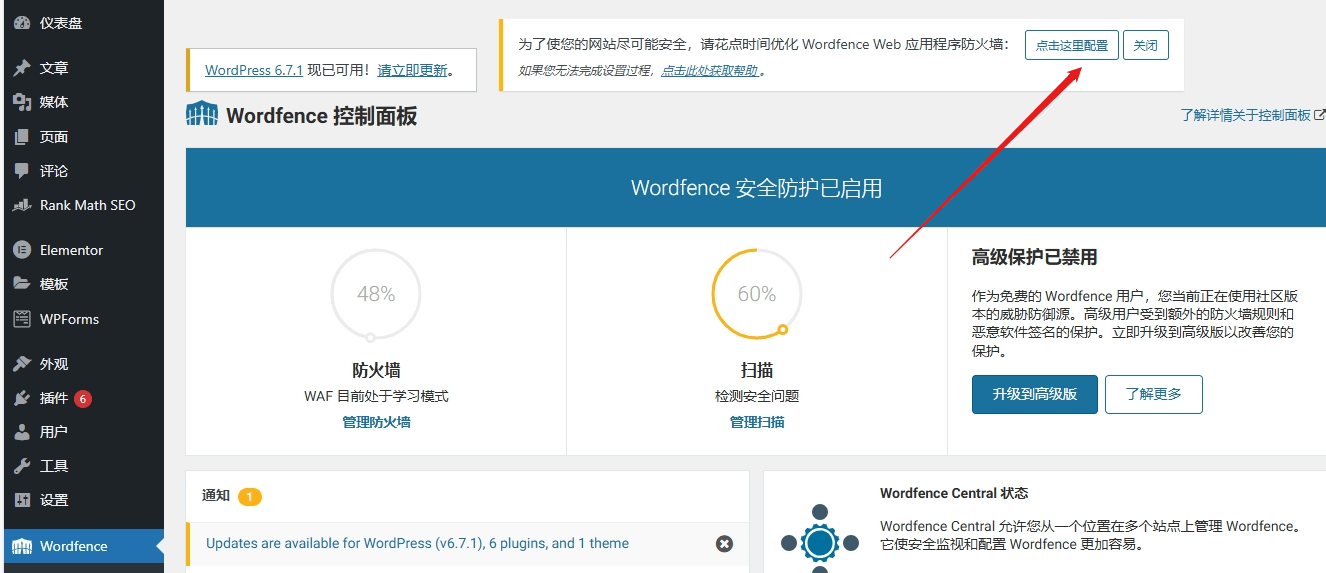Click the red 6 badge on 插件

click(82, 398)
